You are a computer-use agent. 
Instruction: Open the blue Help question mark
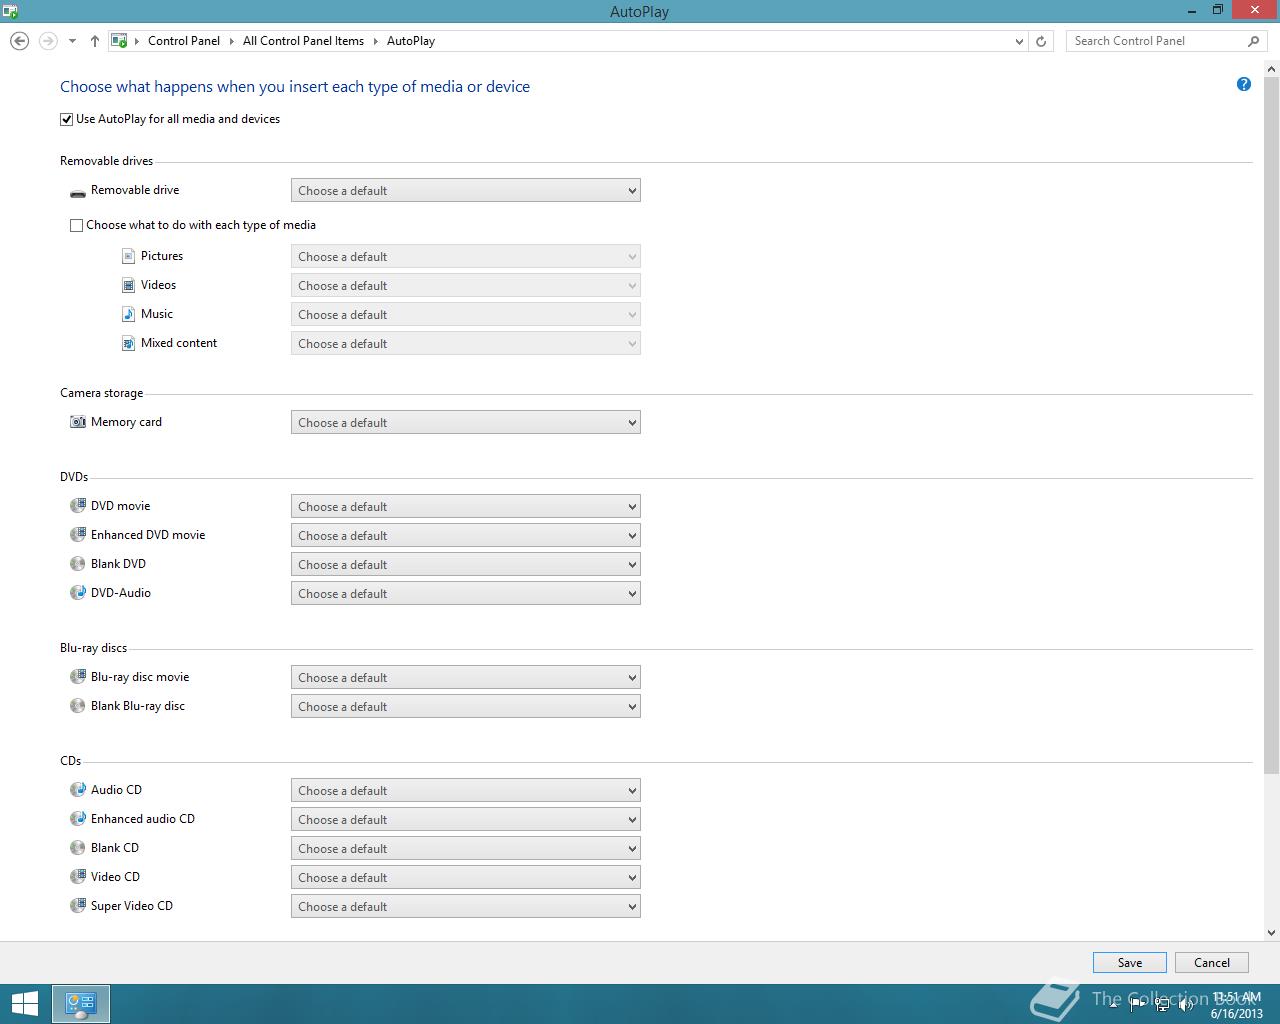[x=1244, y=84]
